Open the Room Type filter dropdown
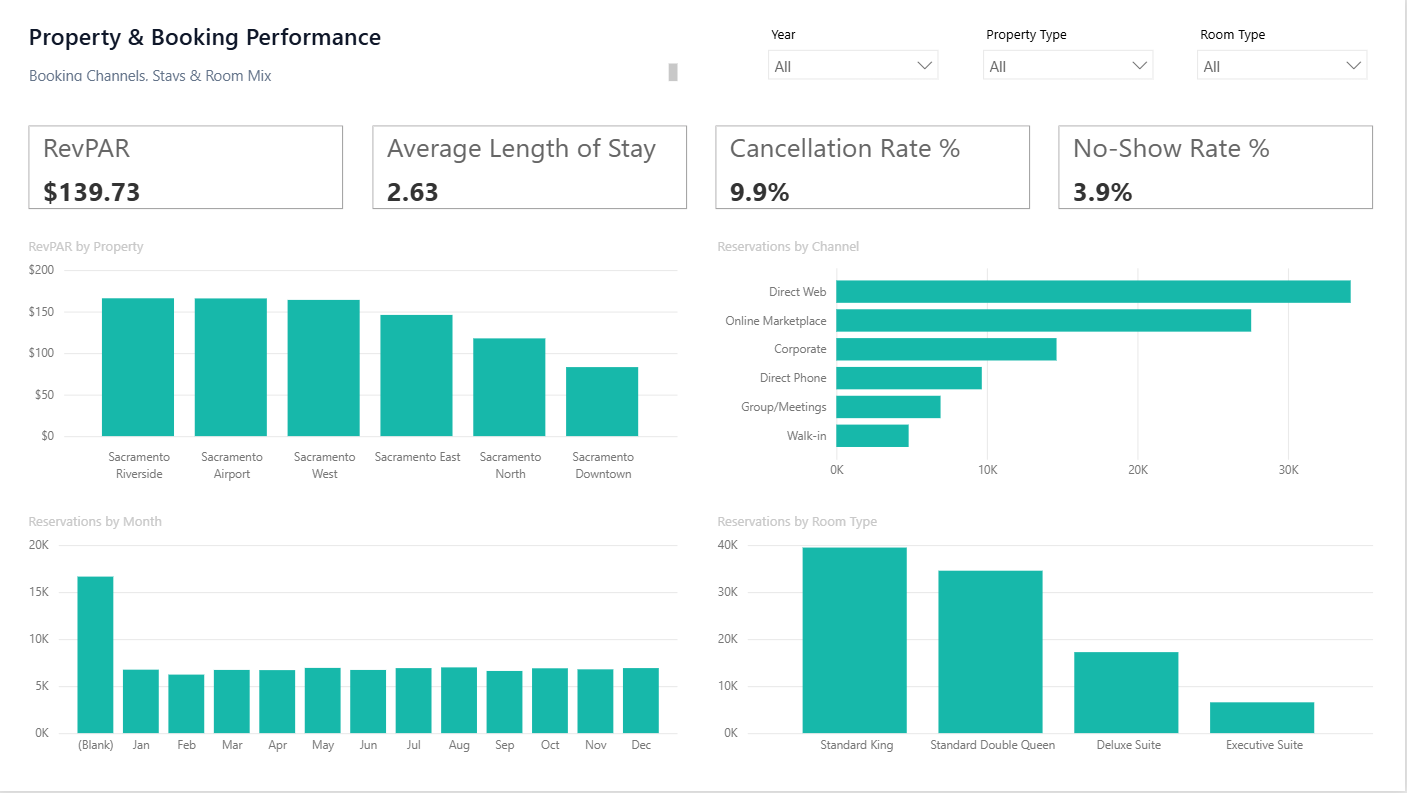Screen dimensions: 1407x793 (1282, 66)
